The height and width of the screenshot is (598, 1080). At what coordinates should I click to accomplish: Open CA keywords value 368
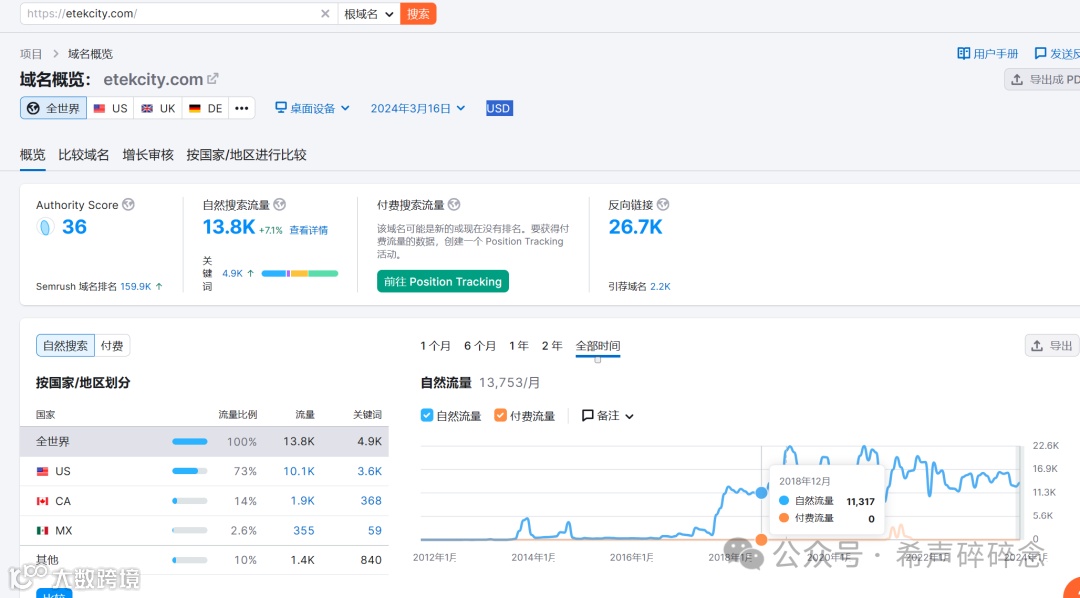pyautogui.click(x=371, y=501)
